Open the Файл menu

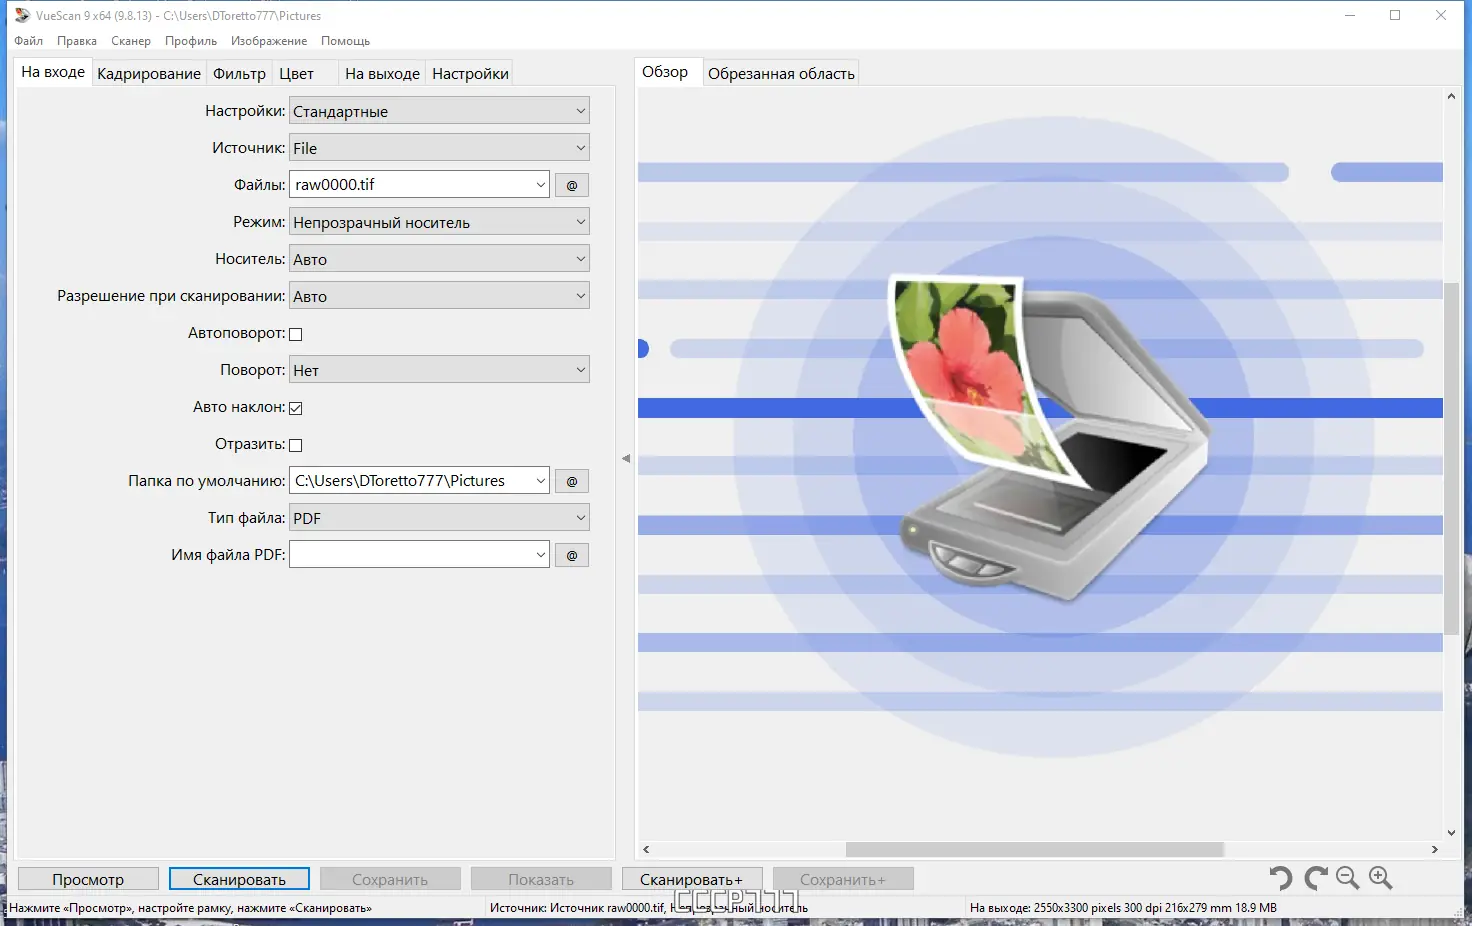click(x=27, y=40)
